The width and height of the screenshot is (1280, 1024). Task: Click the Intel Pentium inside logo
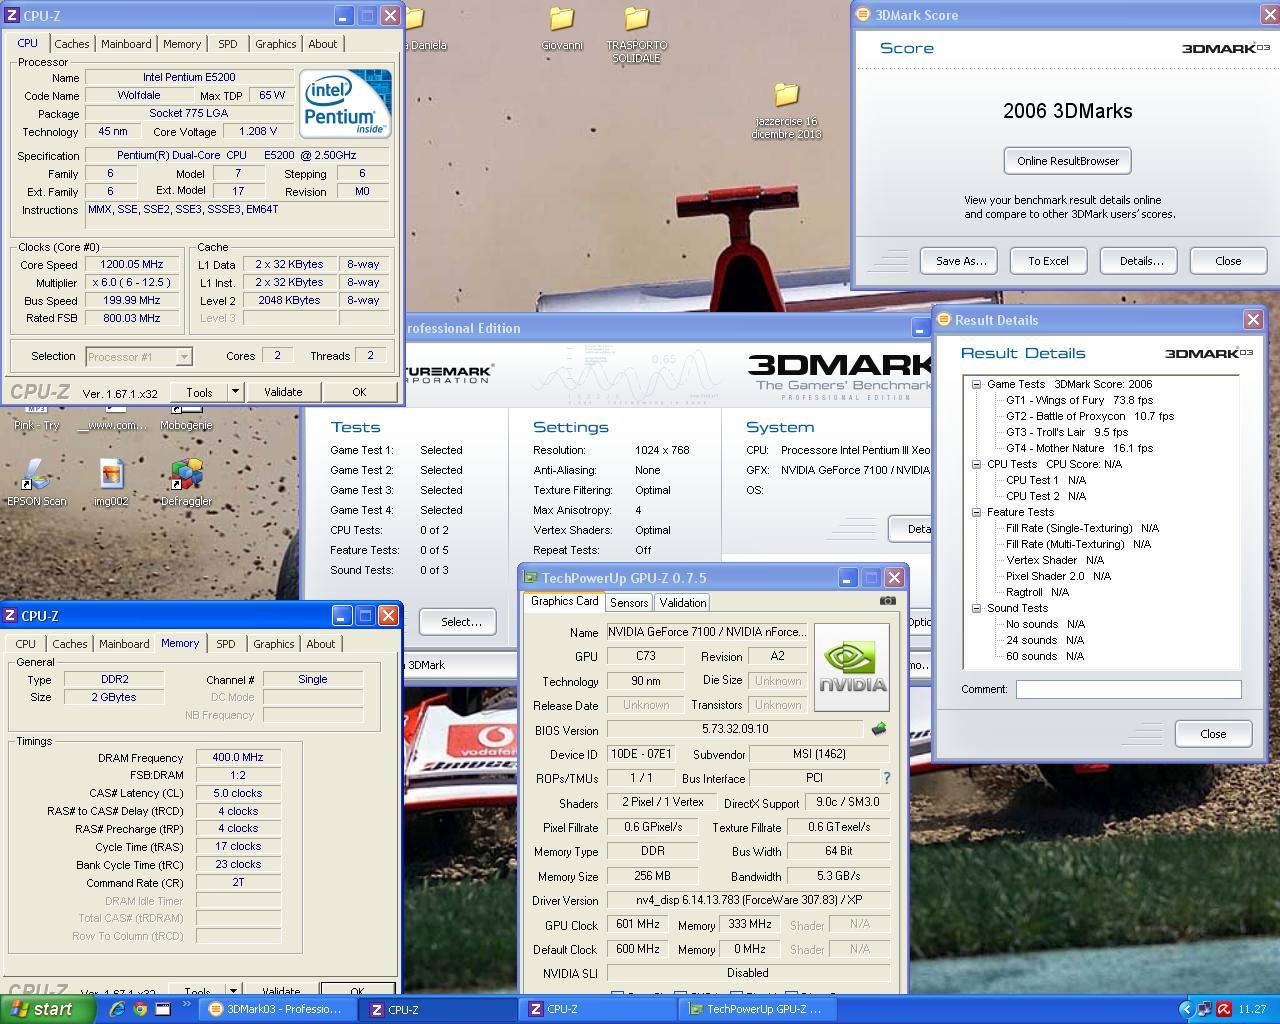pyautogui.click(x=346, y=104)
